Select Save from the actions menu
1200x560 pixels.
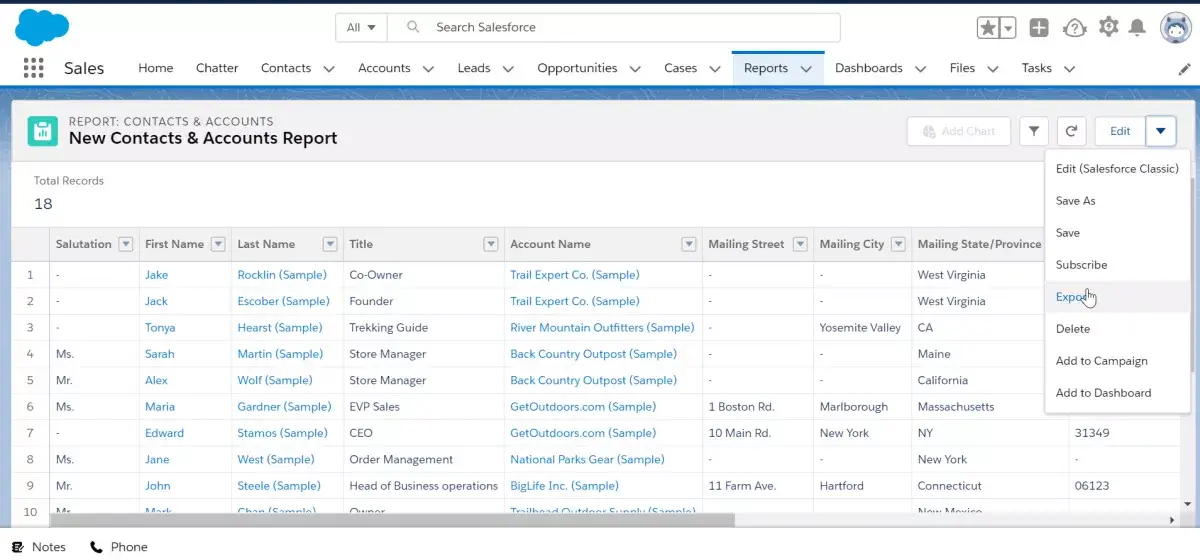click(1117, 233)
